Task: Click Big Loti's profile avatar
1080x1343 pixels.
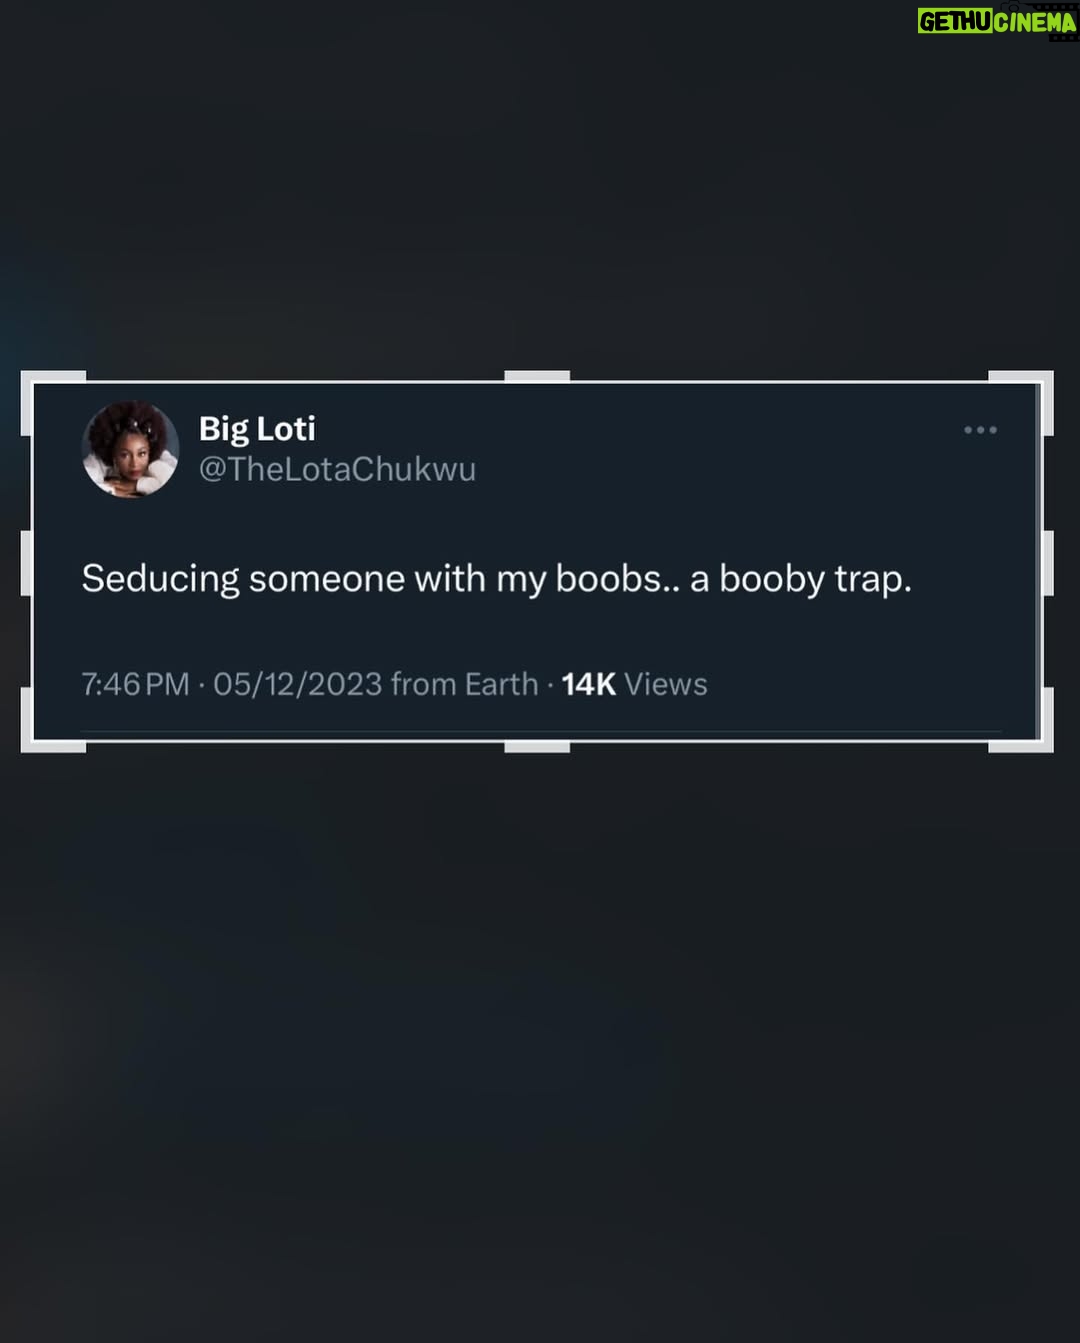Action: (x=130, y=449)
